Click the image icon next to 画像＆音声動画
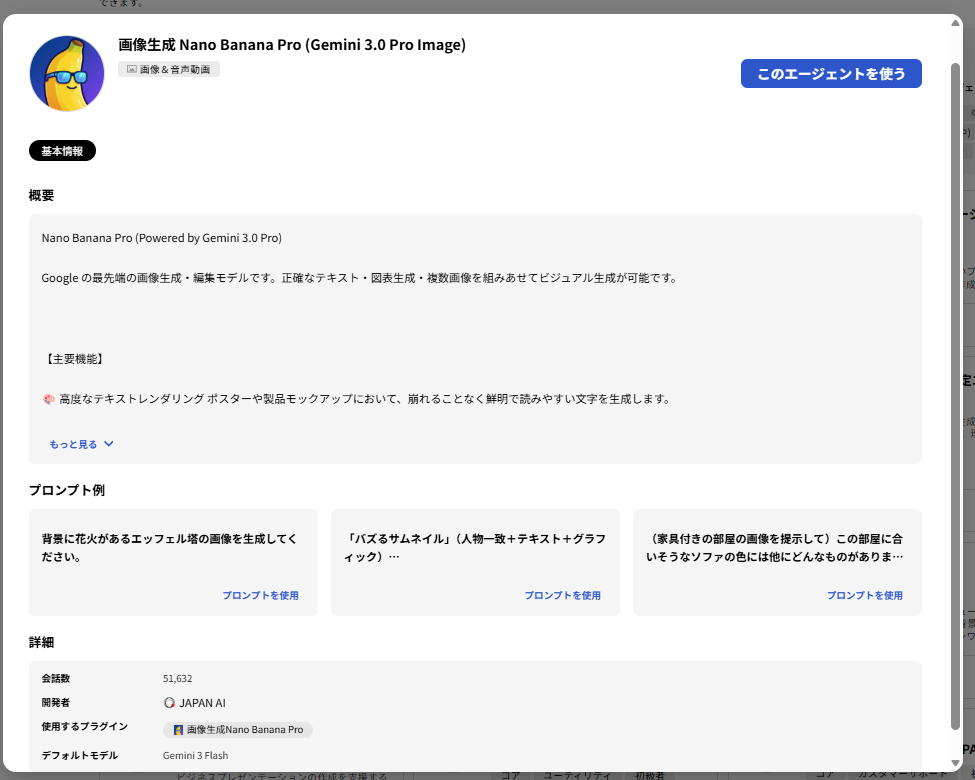The height and width of the screenshot is (780, 975). coord(133,70)
